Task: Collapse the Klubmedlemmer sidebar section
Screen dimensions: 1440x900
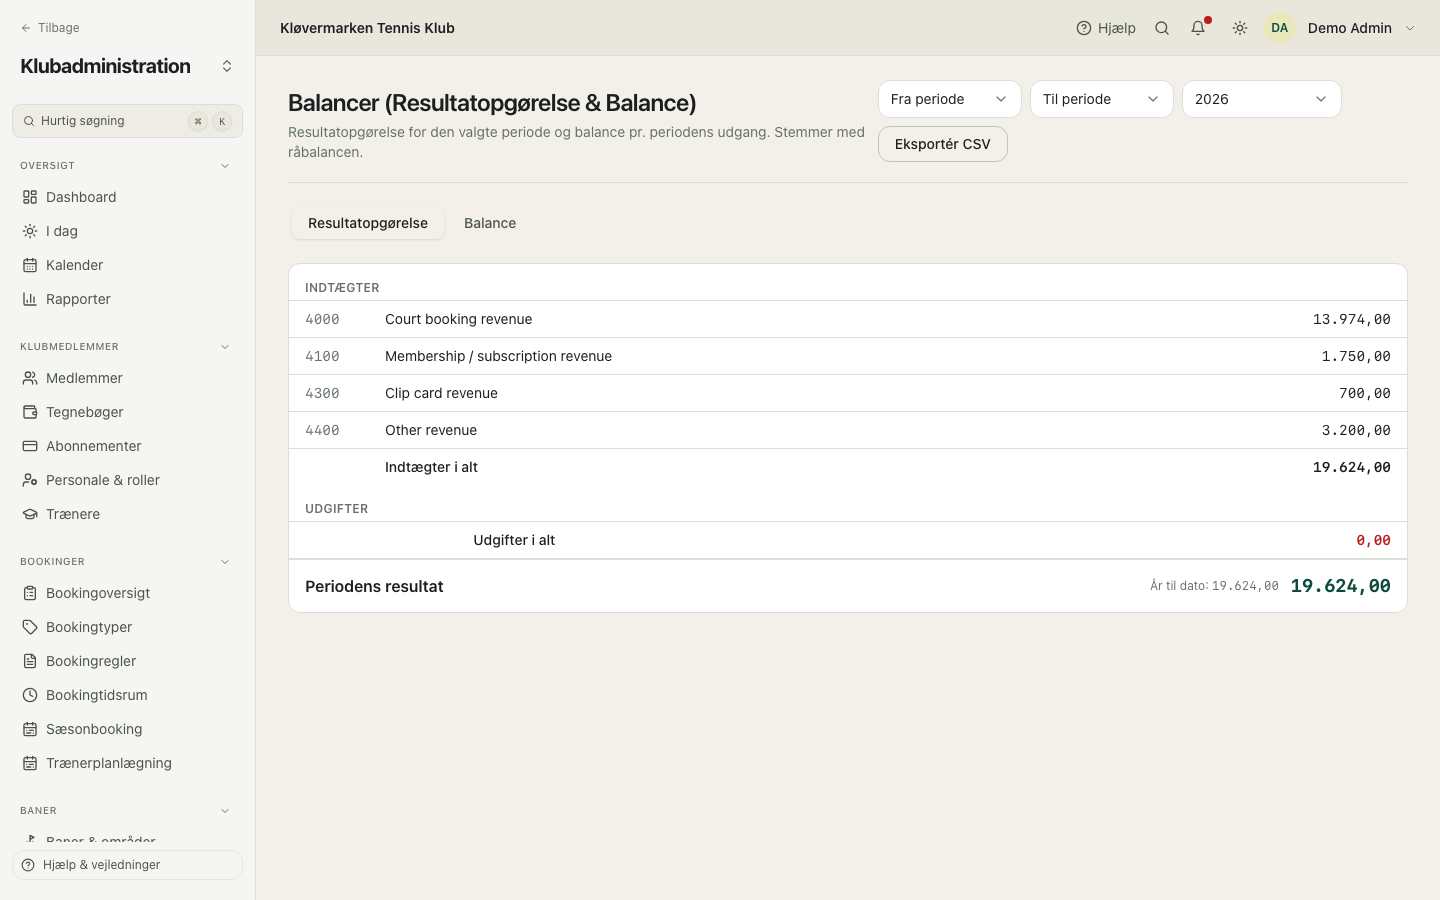Action: tap(225, 347)
